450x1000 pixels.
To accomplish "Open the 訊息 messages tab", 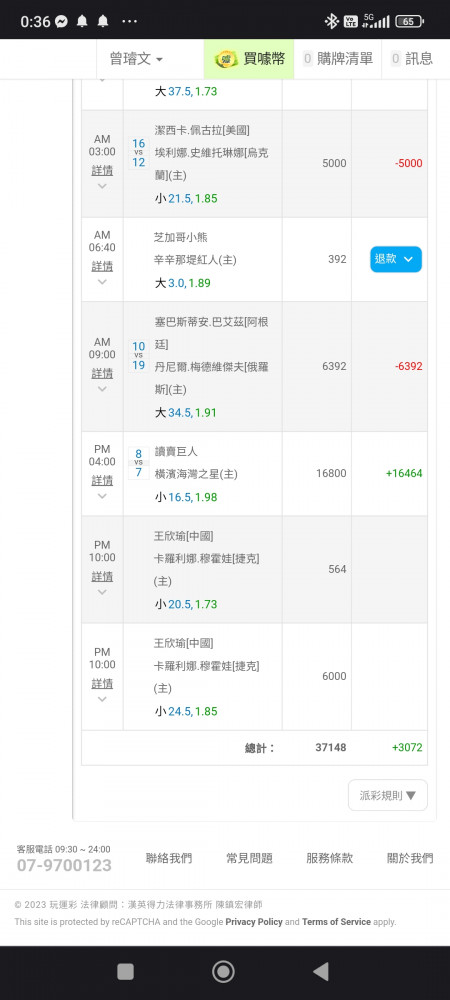I will click(412, 59).
